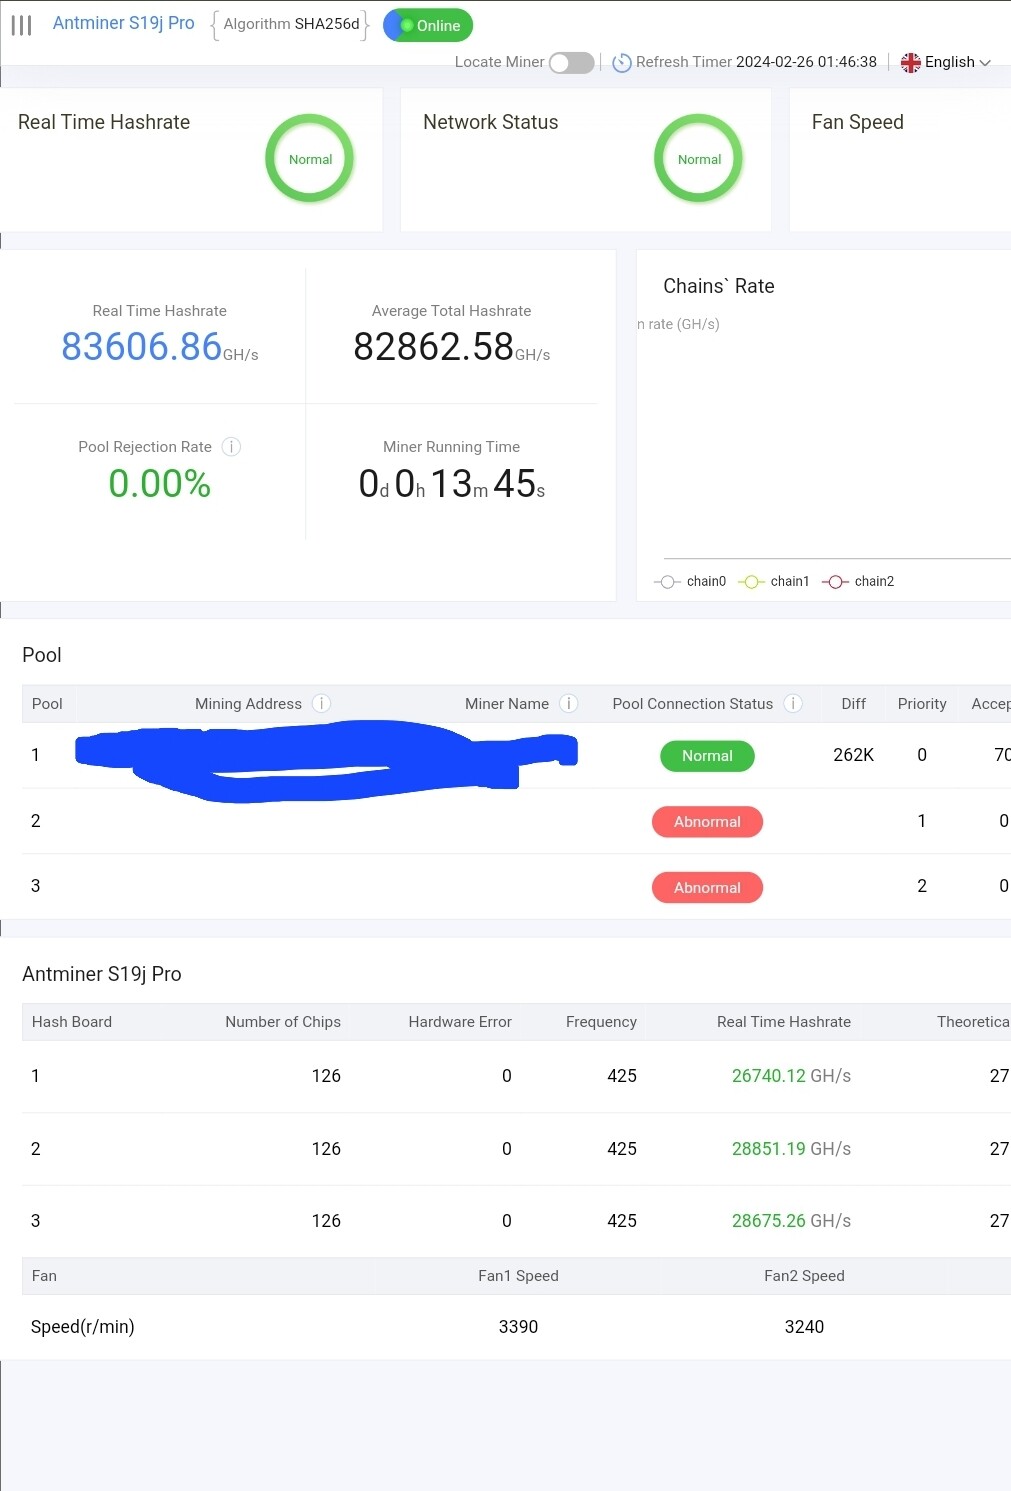Click pool 2 Abnormal status badge
1011x1491 pixels.
[707, 822]
